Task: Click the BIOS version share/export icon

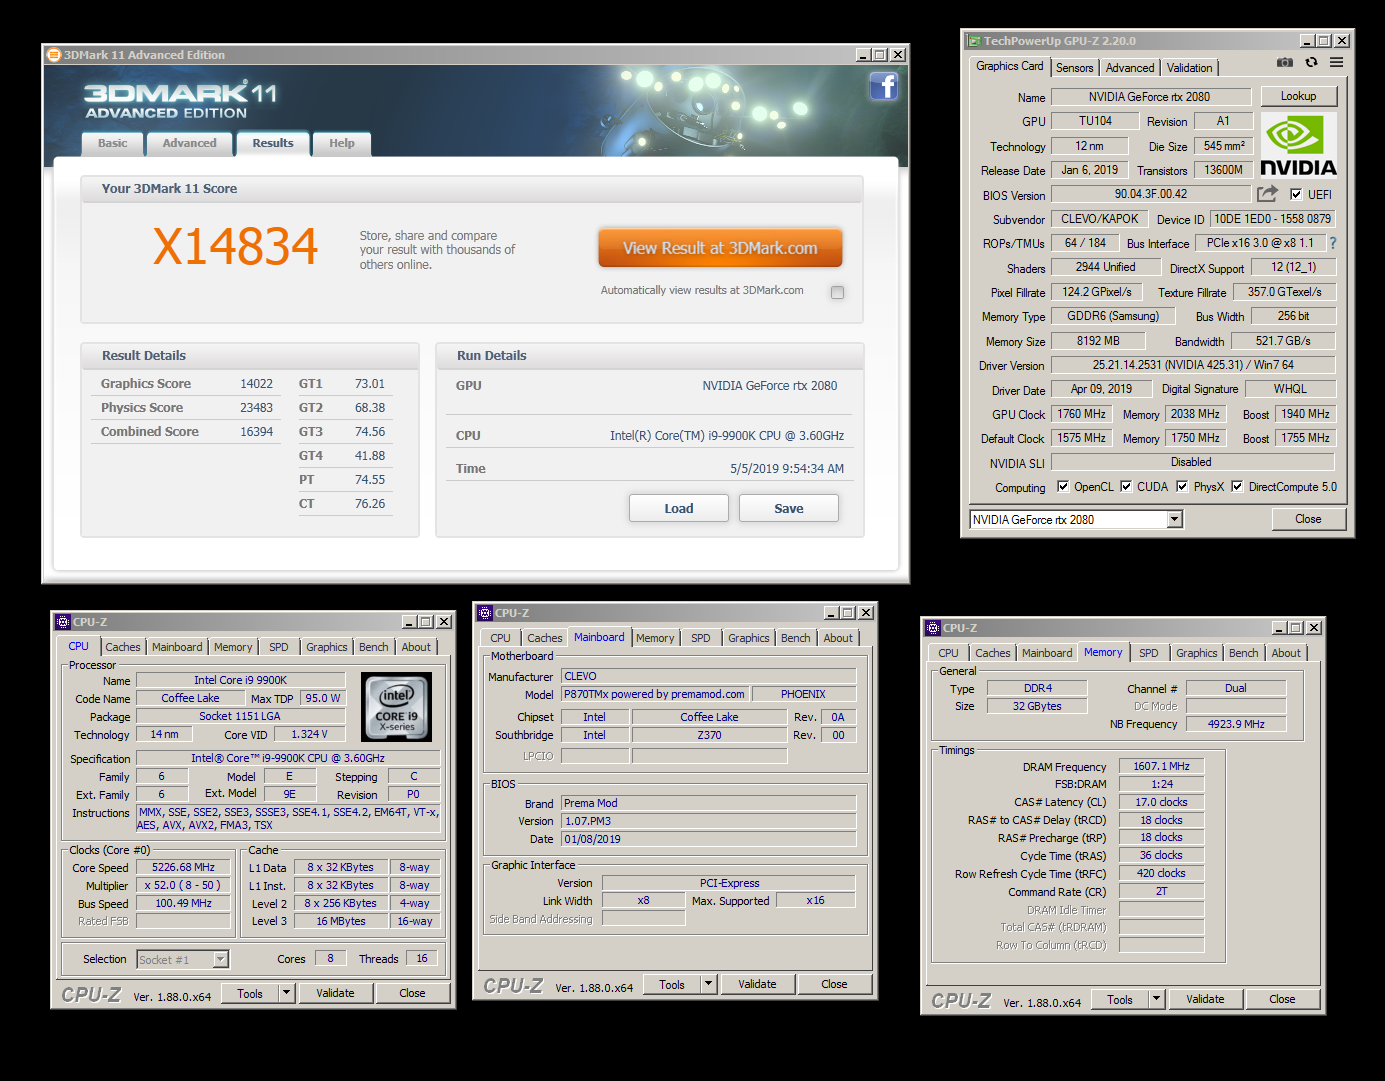Action: point(1268,194)
